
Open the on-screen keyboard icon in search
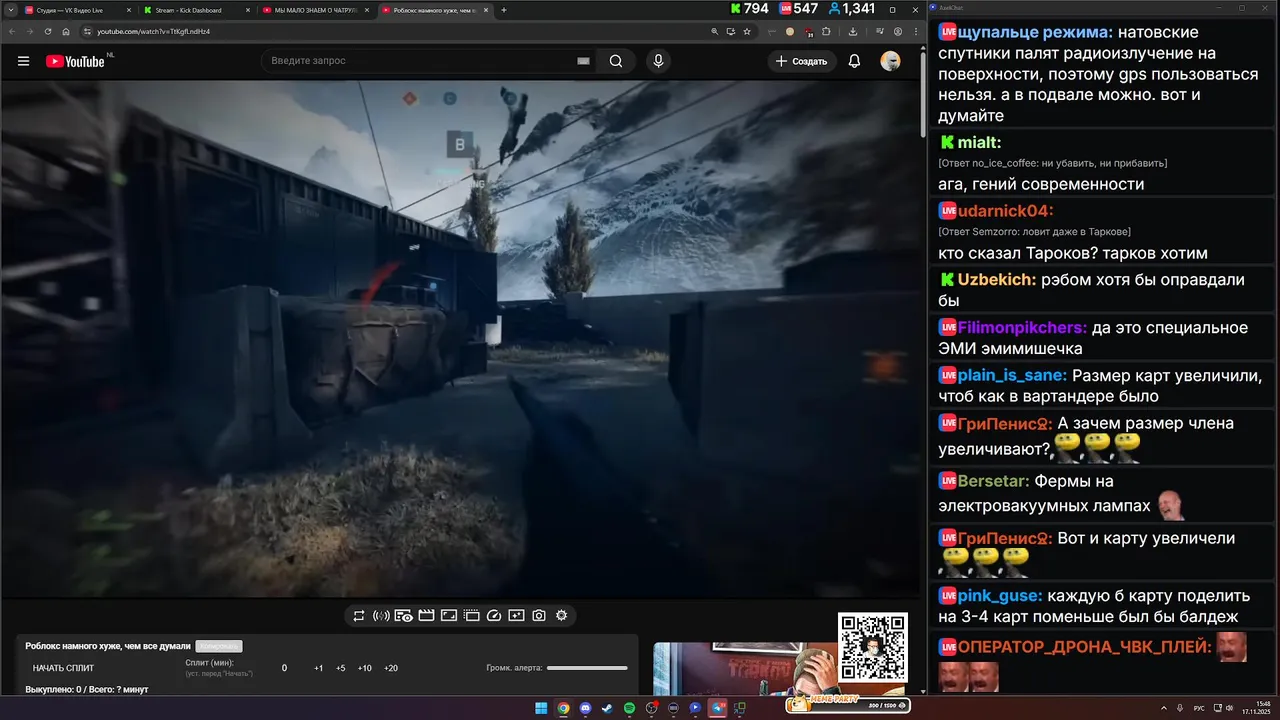point(583,61)
